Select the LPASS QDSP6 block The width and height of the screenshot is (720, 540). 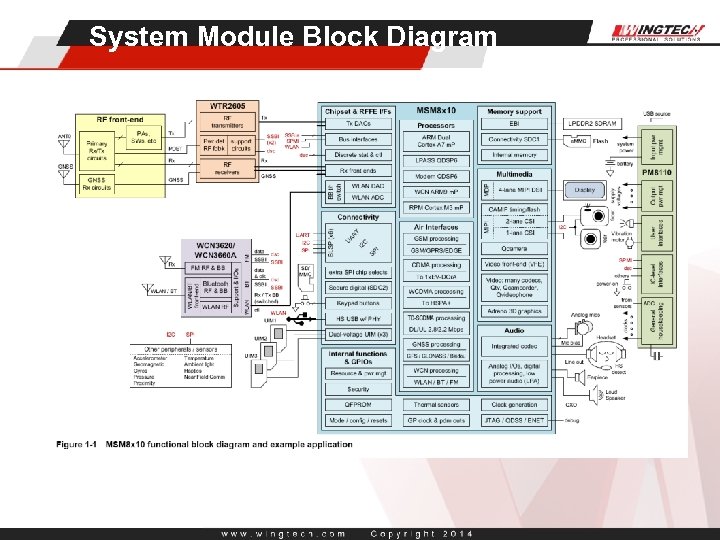point(436,161)
